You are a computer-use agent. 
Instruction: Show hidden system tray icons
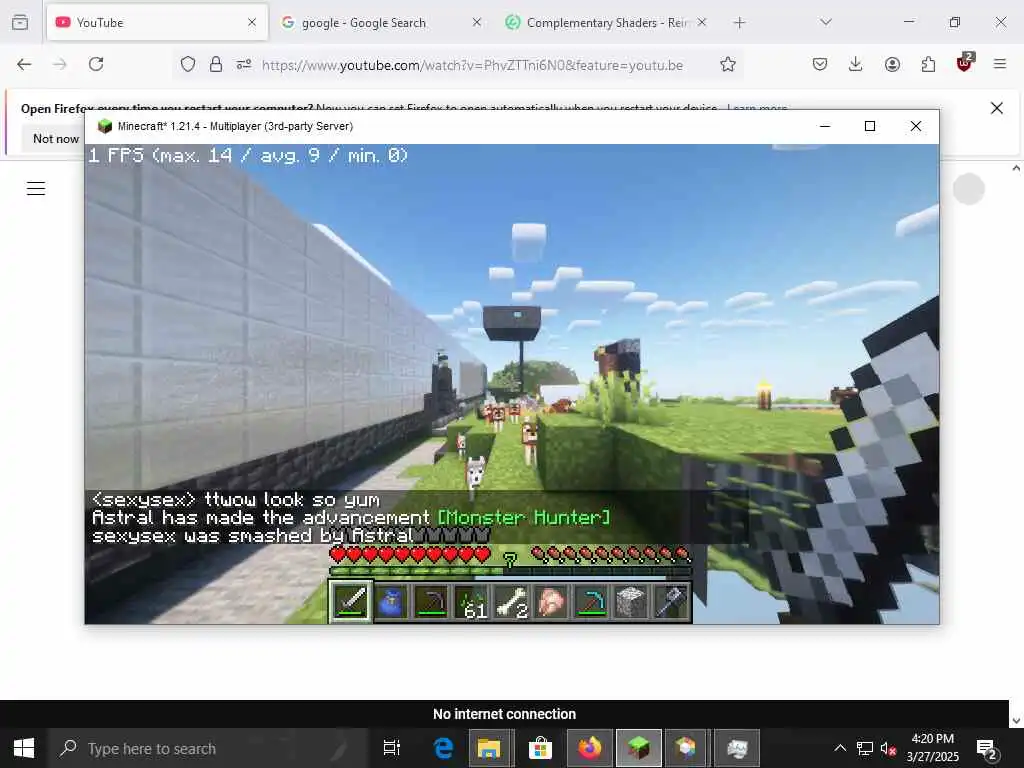point(840,748)
